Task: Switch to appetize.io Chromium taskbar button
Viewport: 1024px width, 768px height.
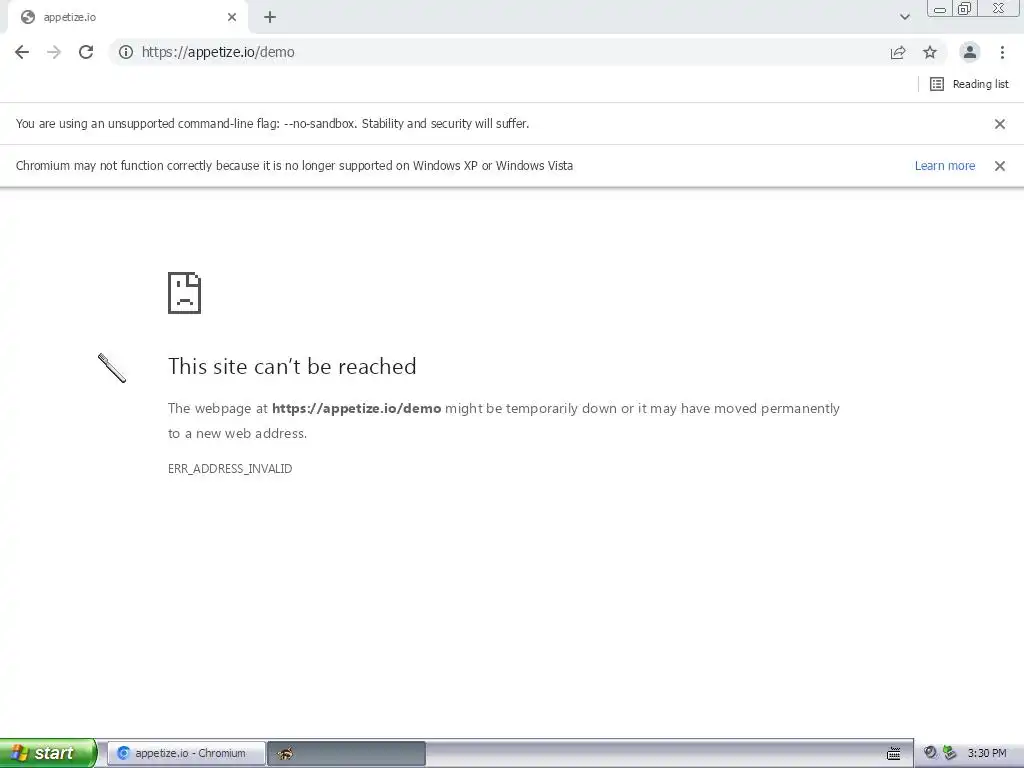Action: tap(186, 753)
